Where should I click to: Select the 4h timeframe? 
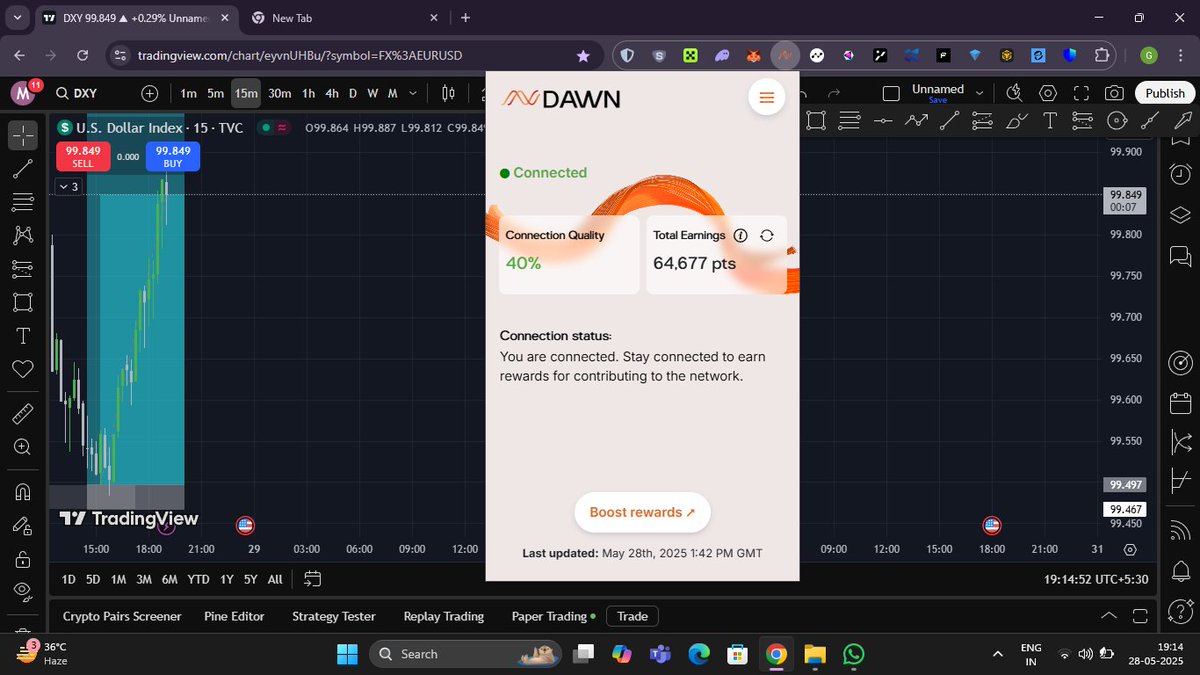(x=332, y=93)
